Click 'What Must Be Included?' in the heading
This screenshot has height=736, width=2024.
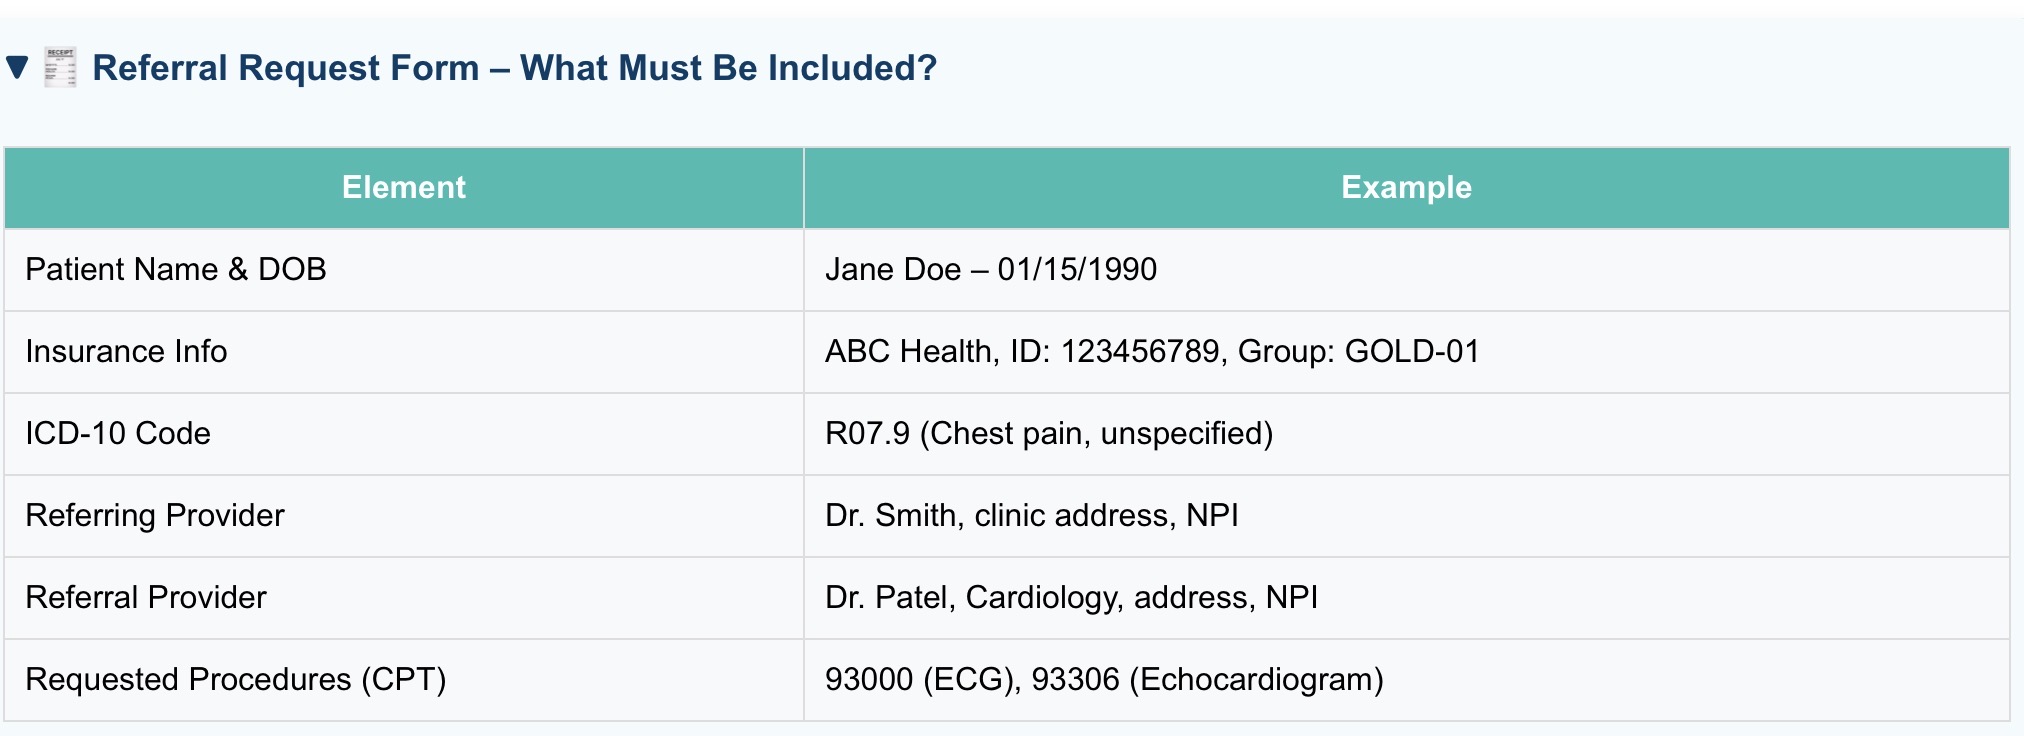tap(729, 68)
